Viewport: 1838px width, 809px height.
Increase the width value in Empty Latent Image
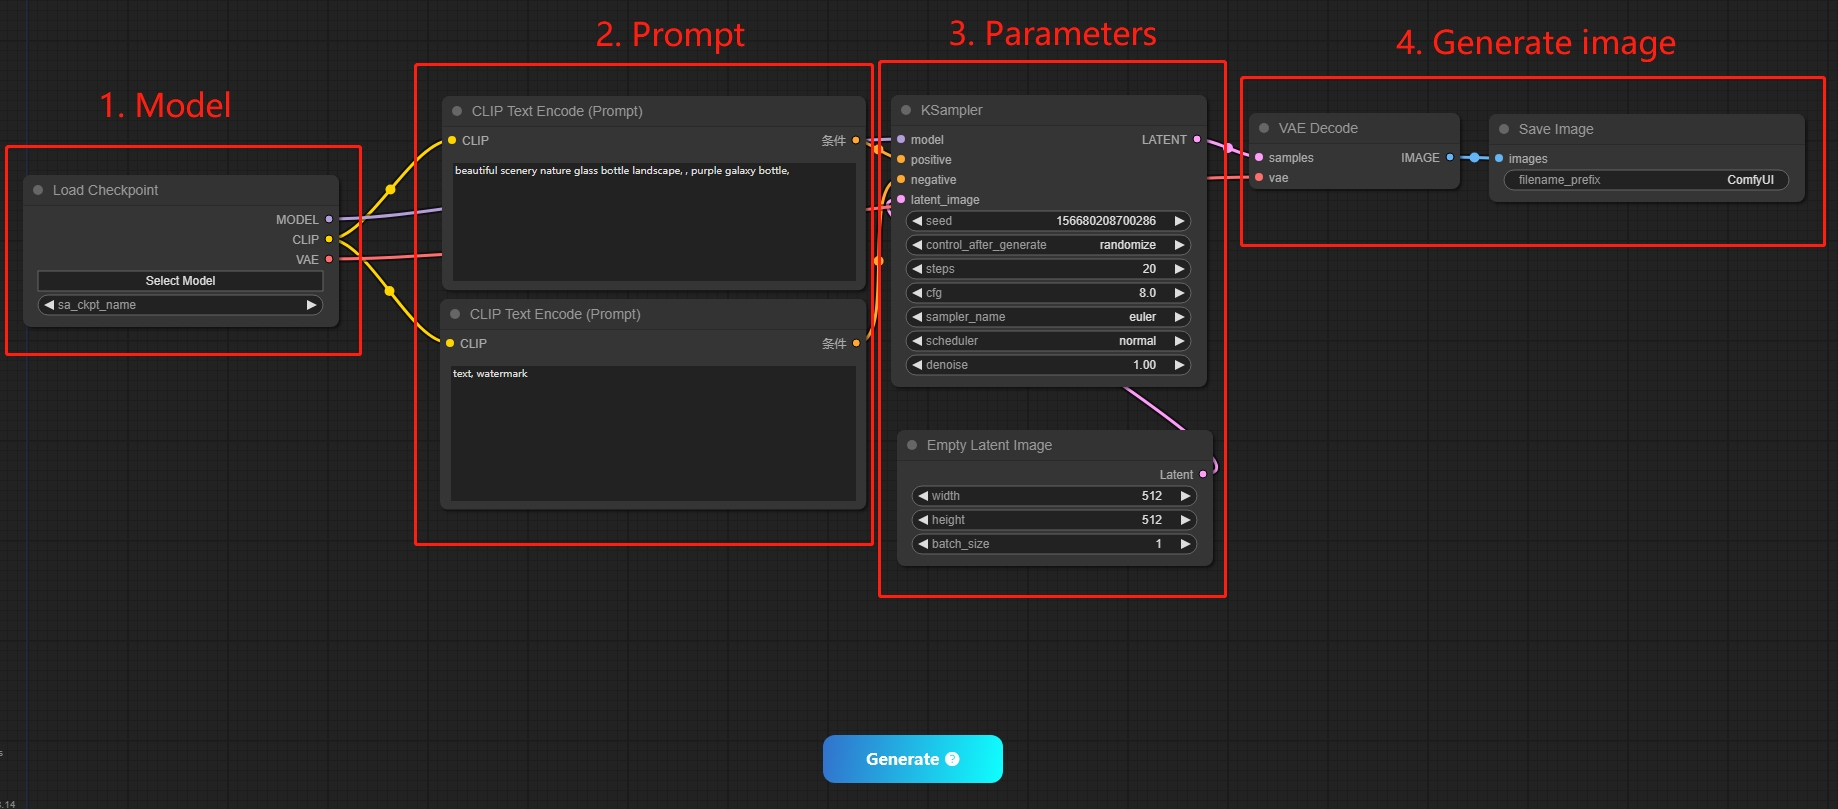(1185, 496)
